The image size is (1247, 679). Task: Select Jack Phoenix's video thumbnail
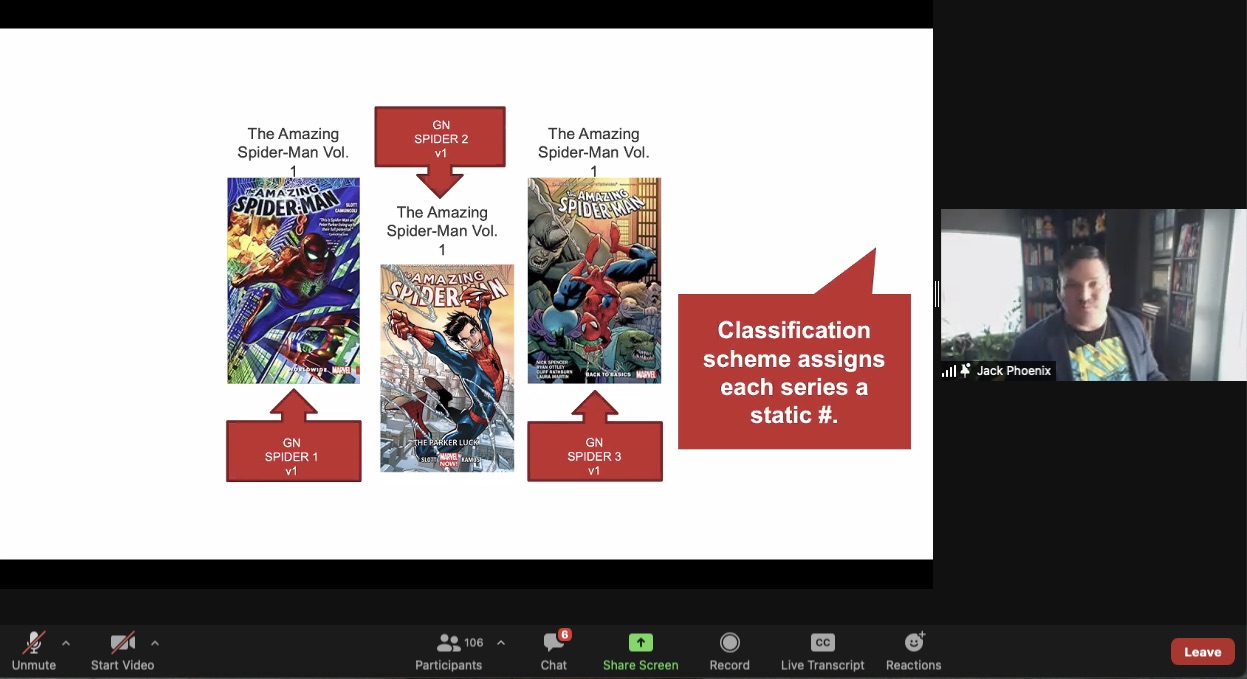pos(1093,295)
